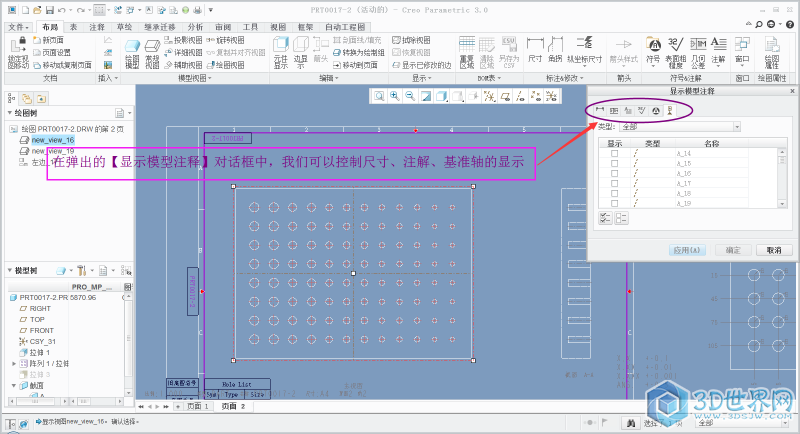Switch to the 分析 ribbon tab

195,27
